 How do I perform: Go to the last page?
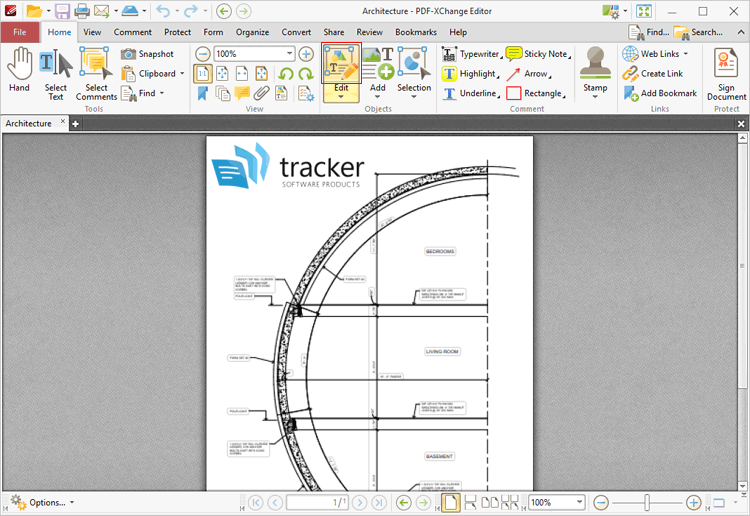coord(379,503)
